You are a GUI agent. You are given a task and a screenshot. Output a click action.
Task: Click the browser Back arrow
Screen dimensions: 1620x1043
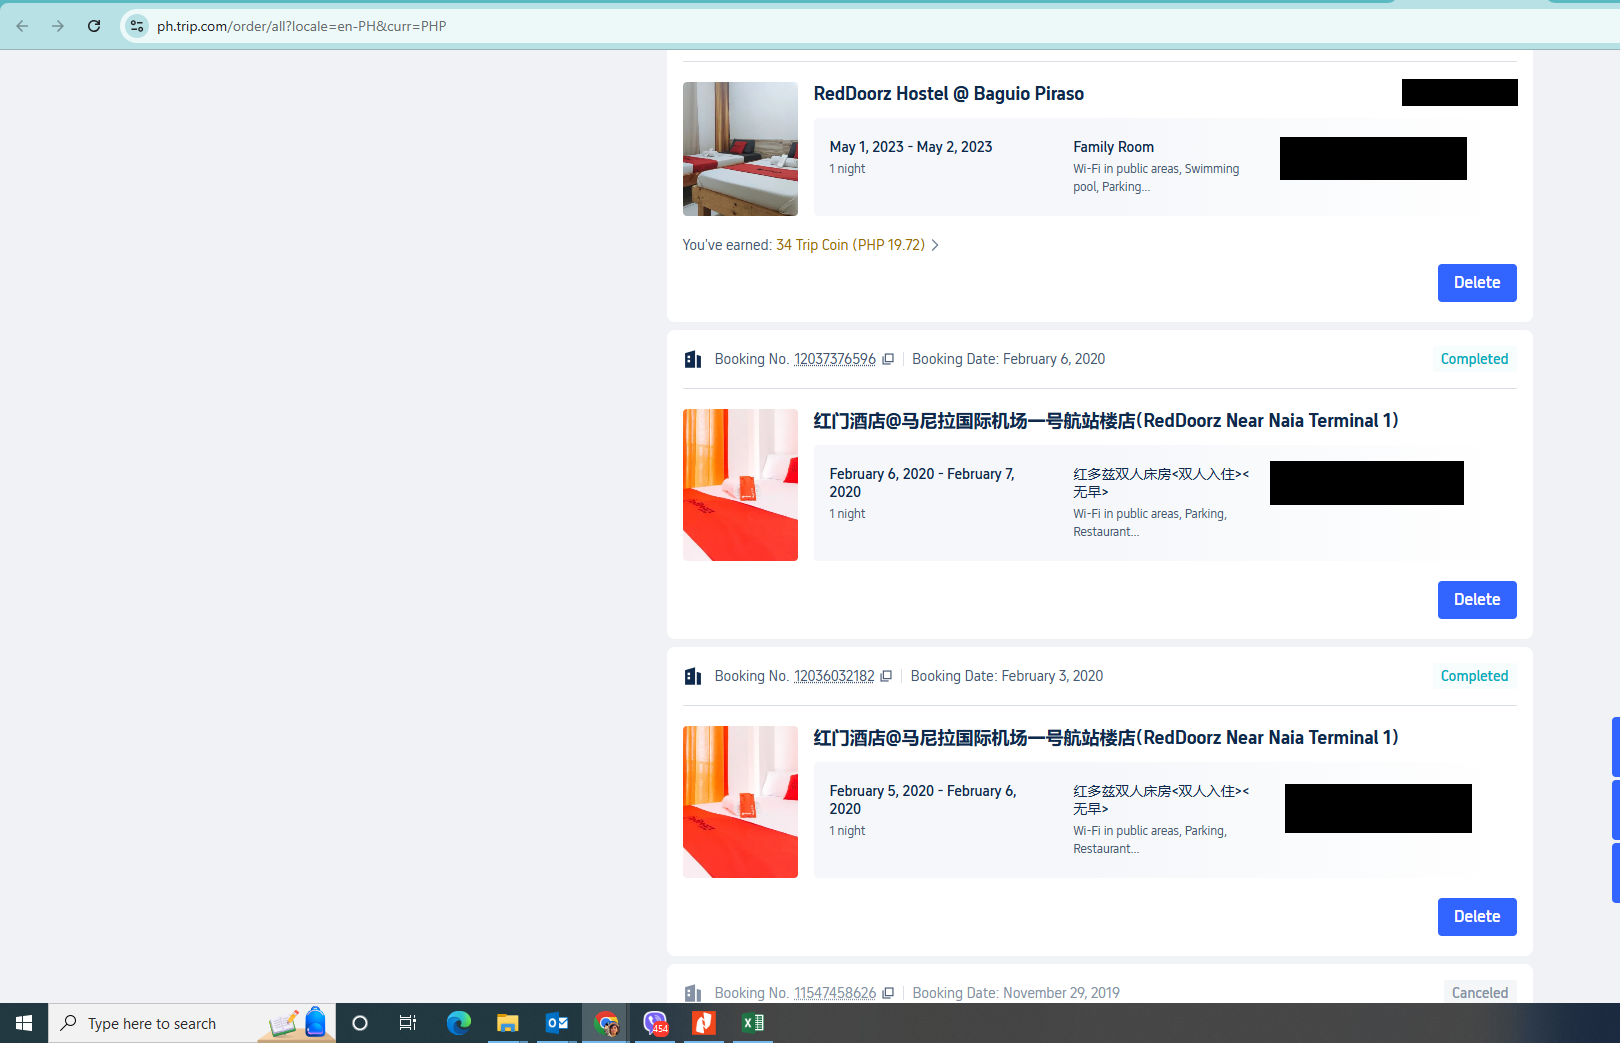[22, 26]
